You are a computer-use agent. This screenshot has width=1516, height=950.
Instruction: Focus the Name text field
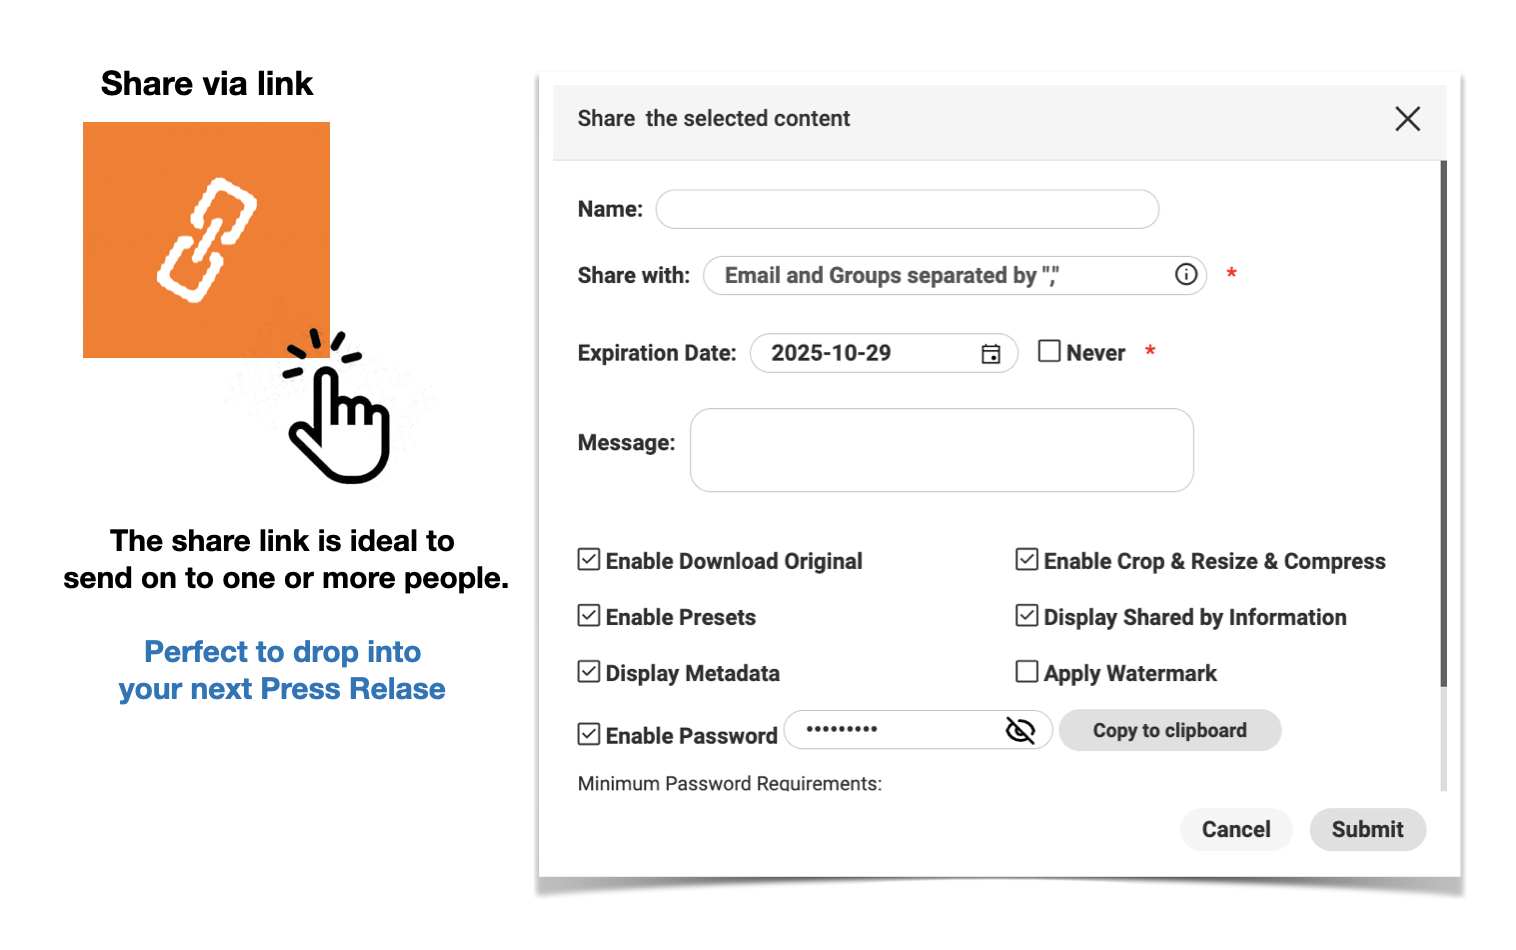tap(906, 210)
